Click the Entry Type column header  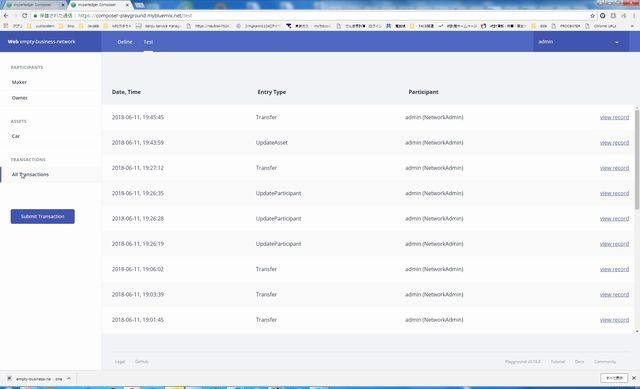pyautogui.click(x=271, y=92)
